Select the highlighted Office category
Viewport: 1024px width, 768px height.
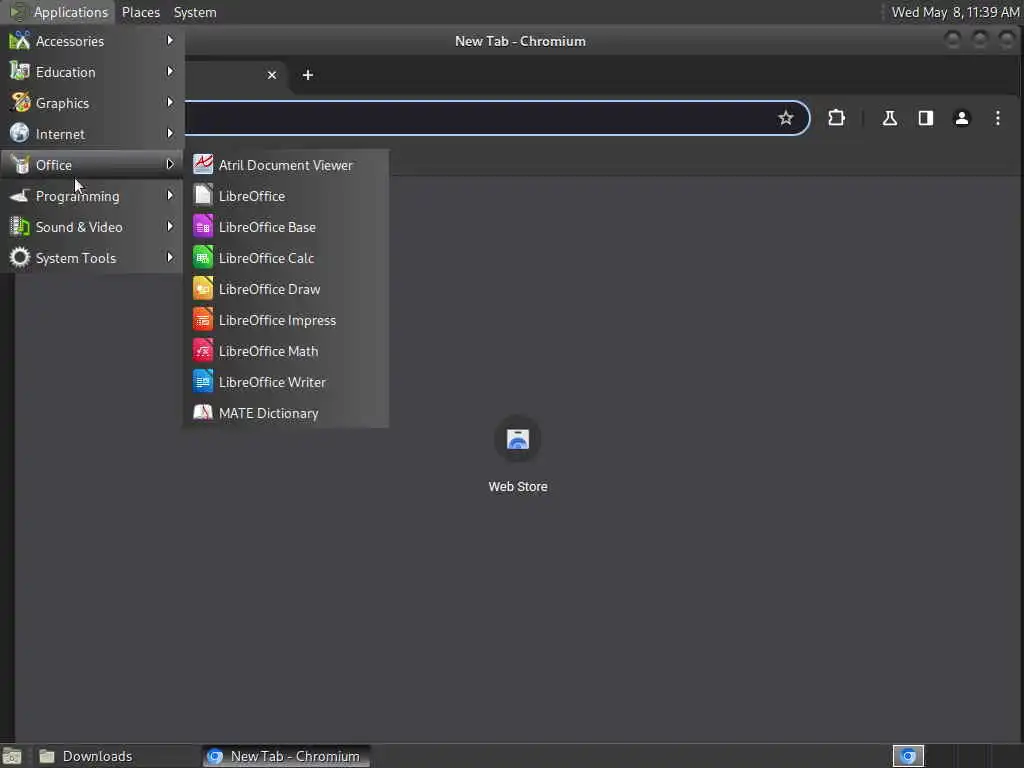pyautogui.click(x=92, y=165)
